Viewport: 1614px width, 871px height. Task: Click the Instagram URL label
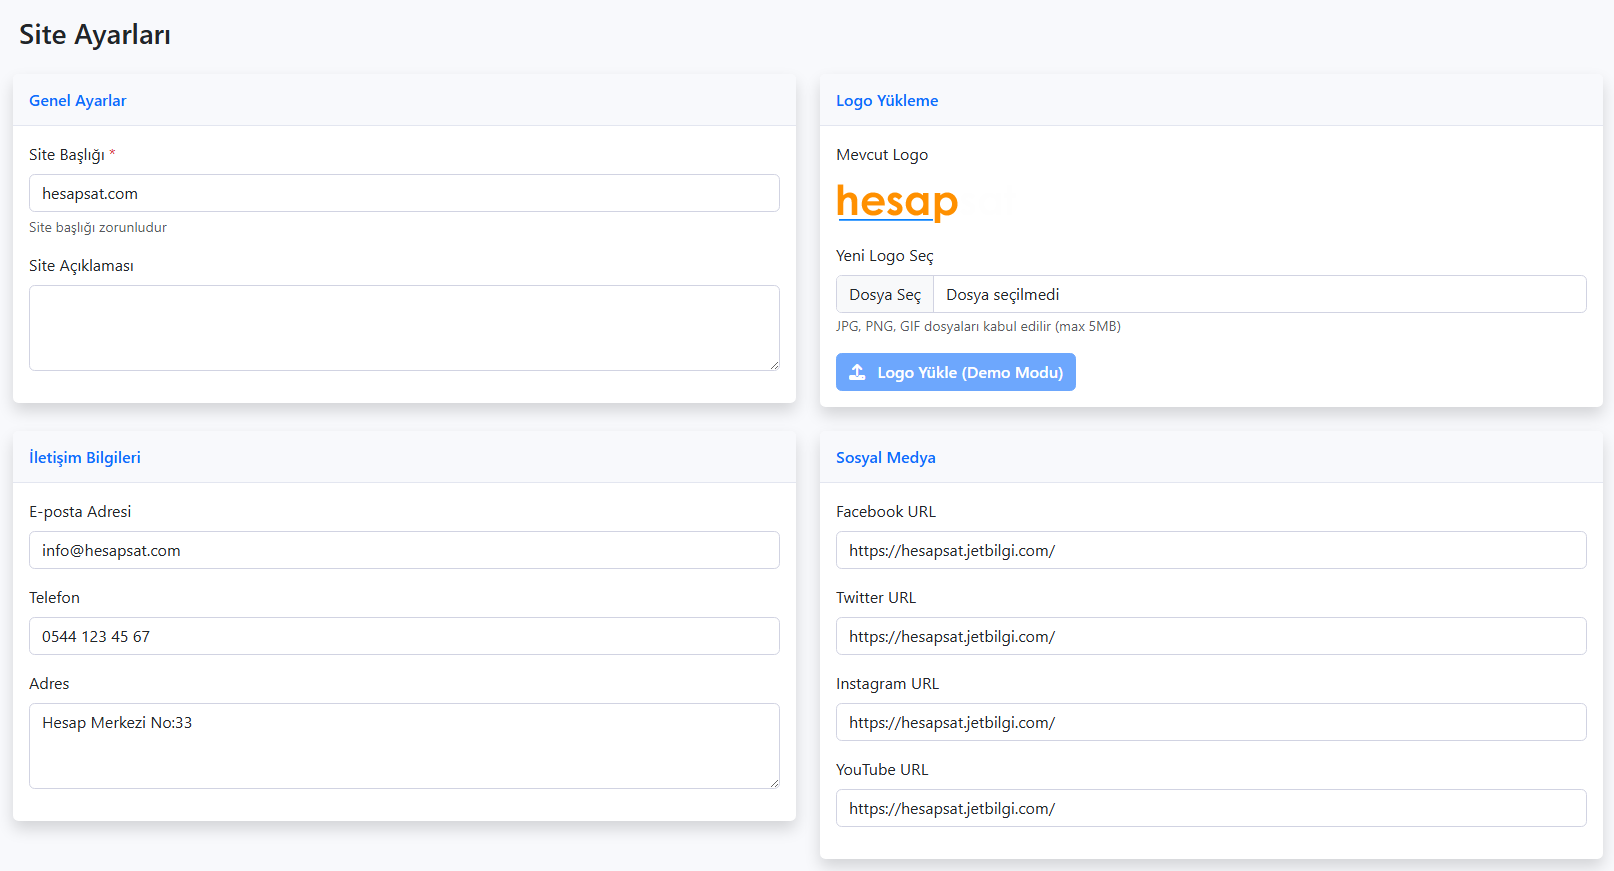(x=888, y=683)
